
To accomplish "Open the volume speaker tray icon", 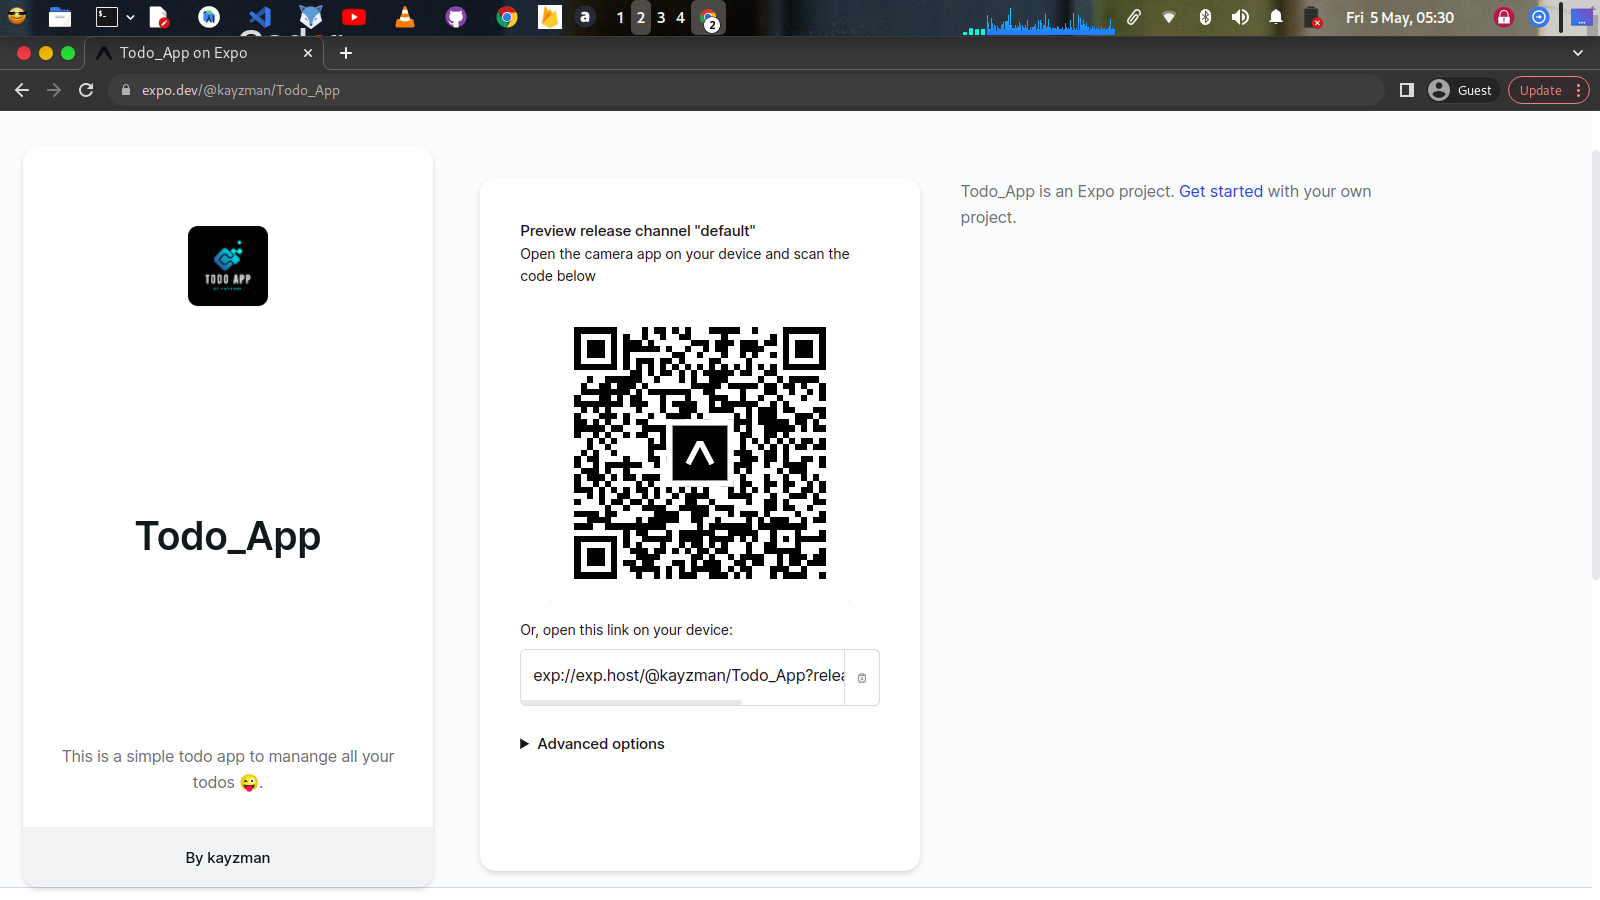I will click(1240, 17).
